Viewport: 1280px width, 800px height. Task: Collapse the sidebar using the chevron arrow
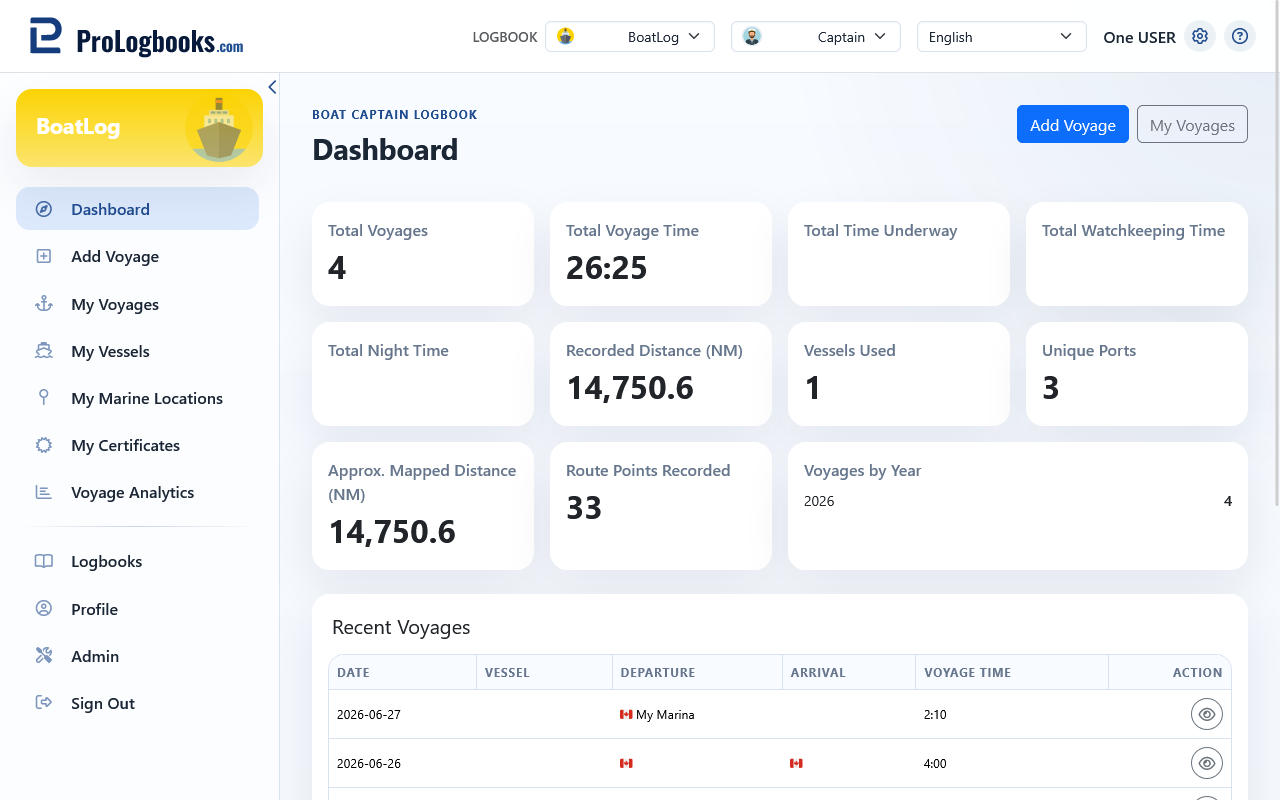pyautogui.click(x=272, y=87)
